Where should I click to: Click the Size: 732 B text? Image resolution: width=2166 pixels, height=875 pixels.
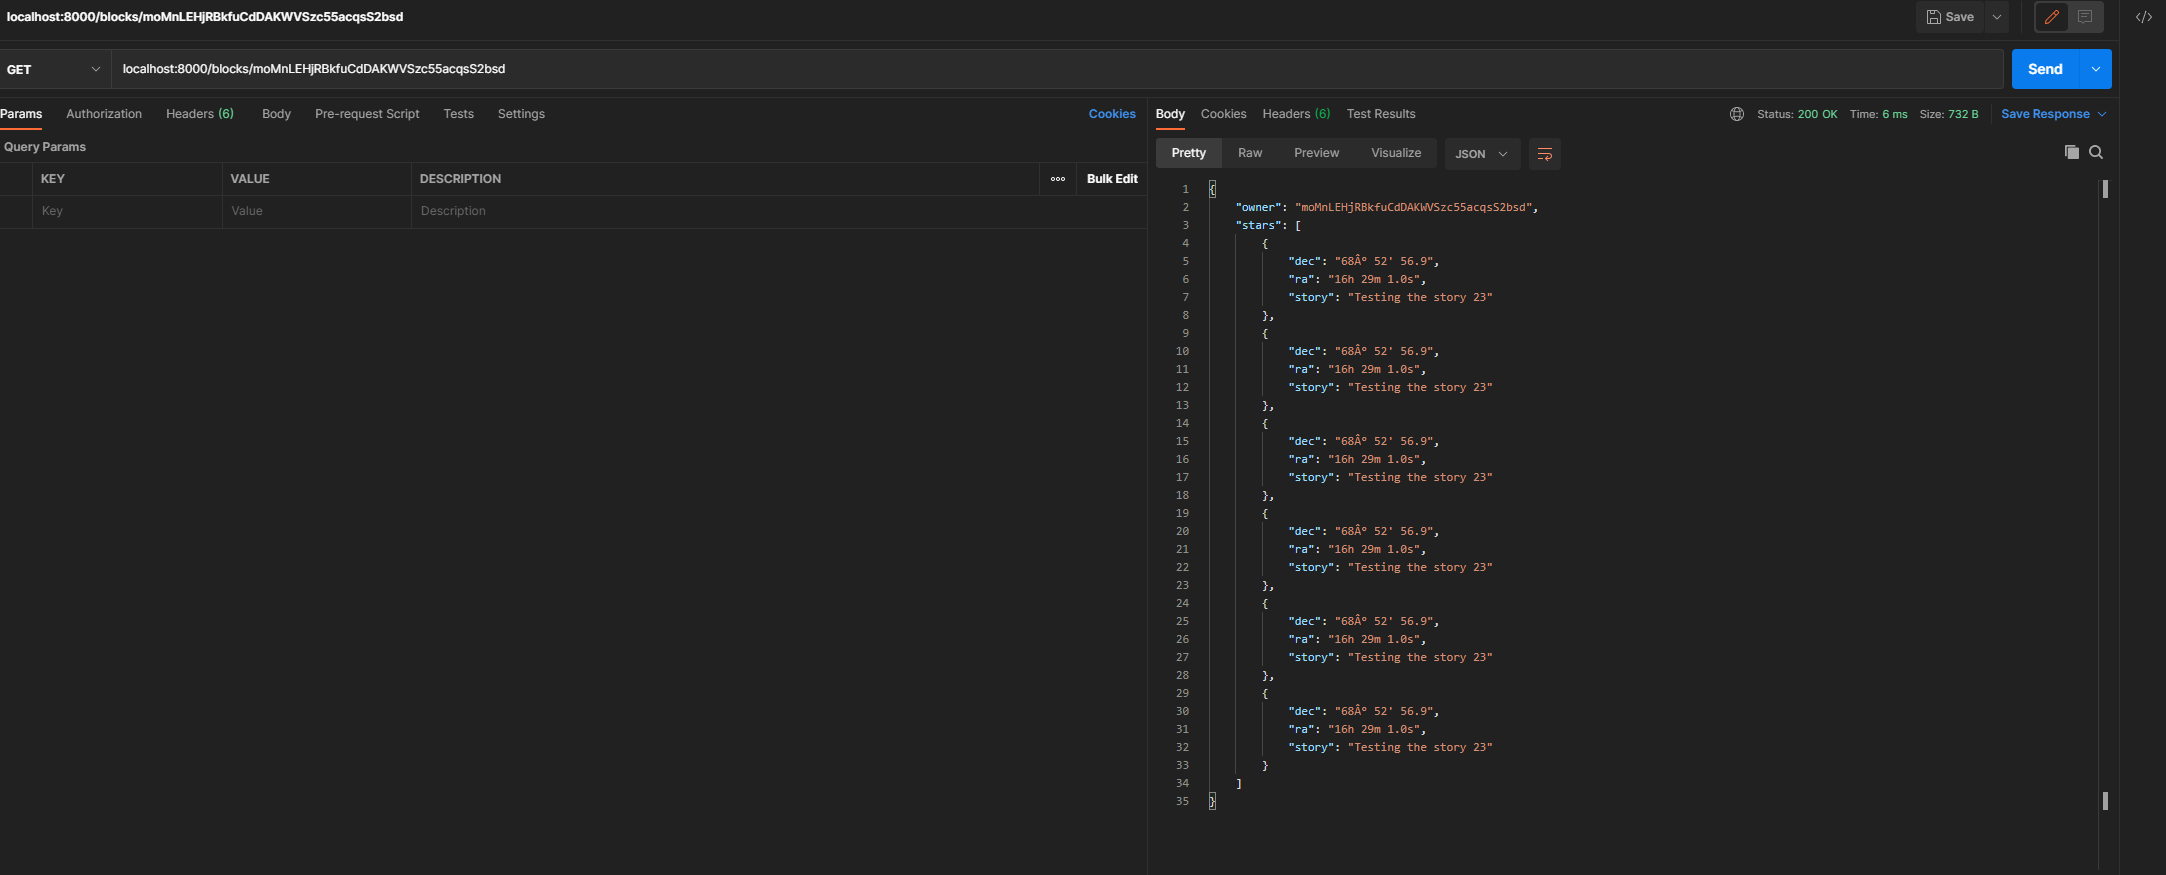click(x=1948, y=114)
